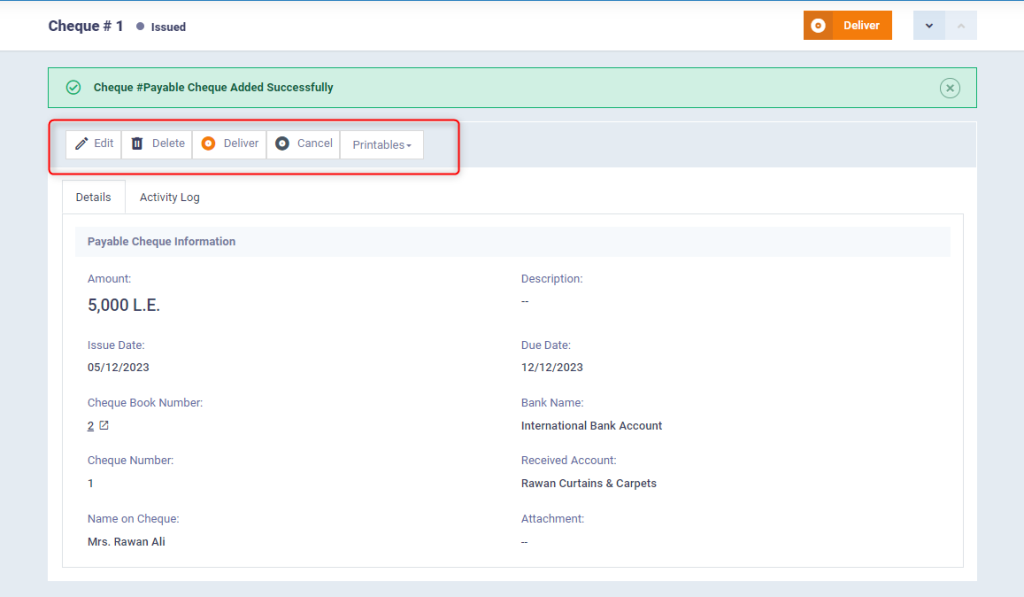Open the Printables dropdown
Image resolution: width=1024 pixels, height=597 pixels.
(x=381, y=145)
